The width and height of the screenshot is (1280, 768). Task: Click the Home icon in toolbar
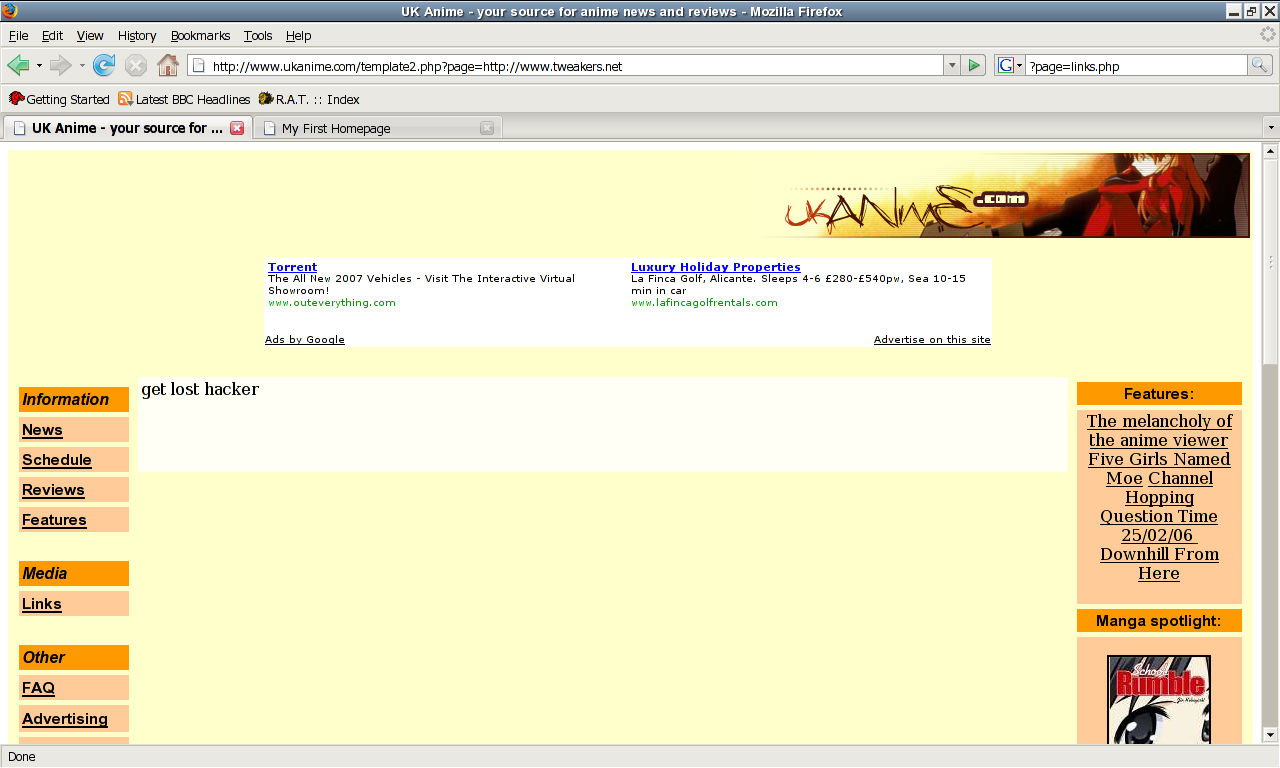(168, 66)
